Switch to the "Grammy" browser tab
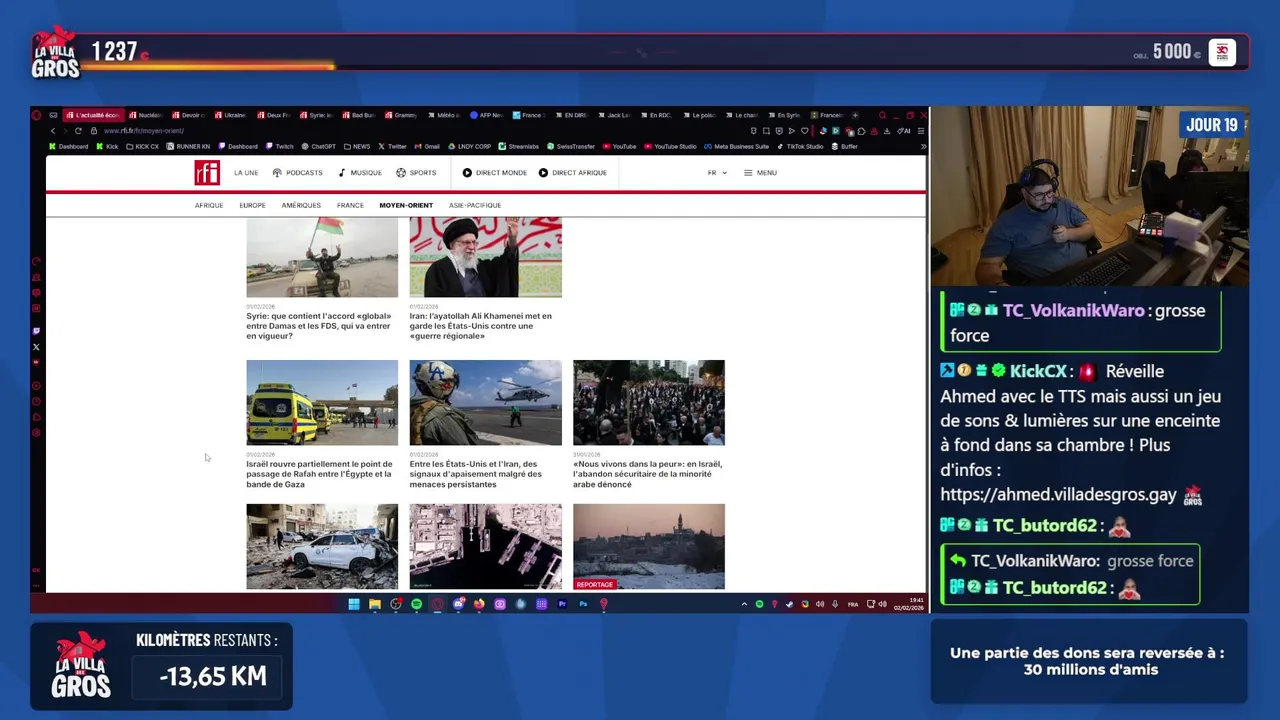The height and width of the screenshot is (720, 1280). click(x=401, y=115)
